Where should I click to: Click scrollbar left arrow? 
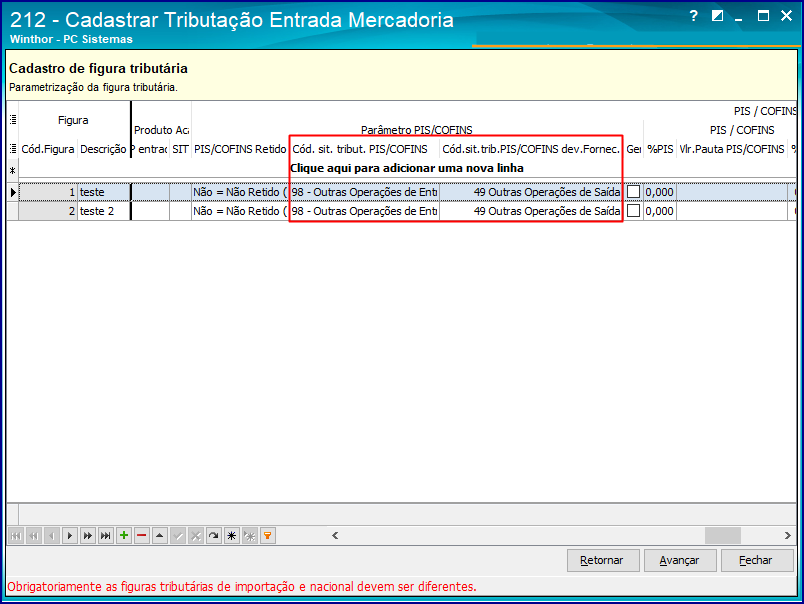coord(335,535)
